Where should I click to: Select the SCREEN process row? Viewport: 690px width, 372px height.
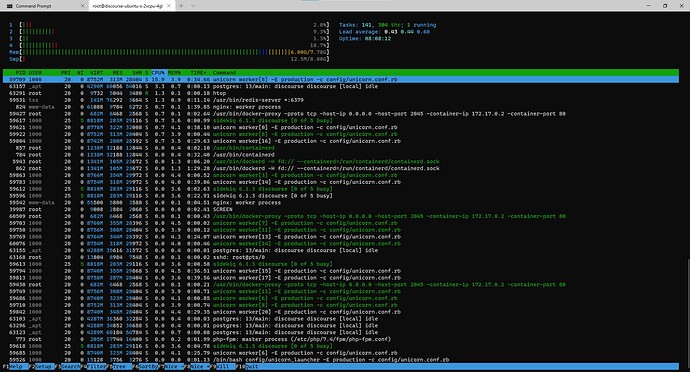coord(341,210)
